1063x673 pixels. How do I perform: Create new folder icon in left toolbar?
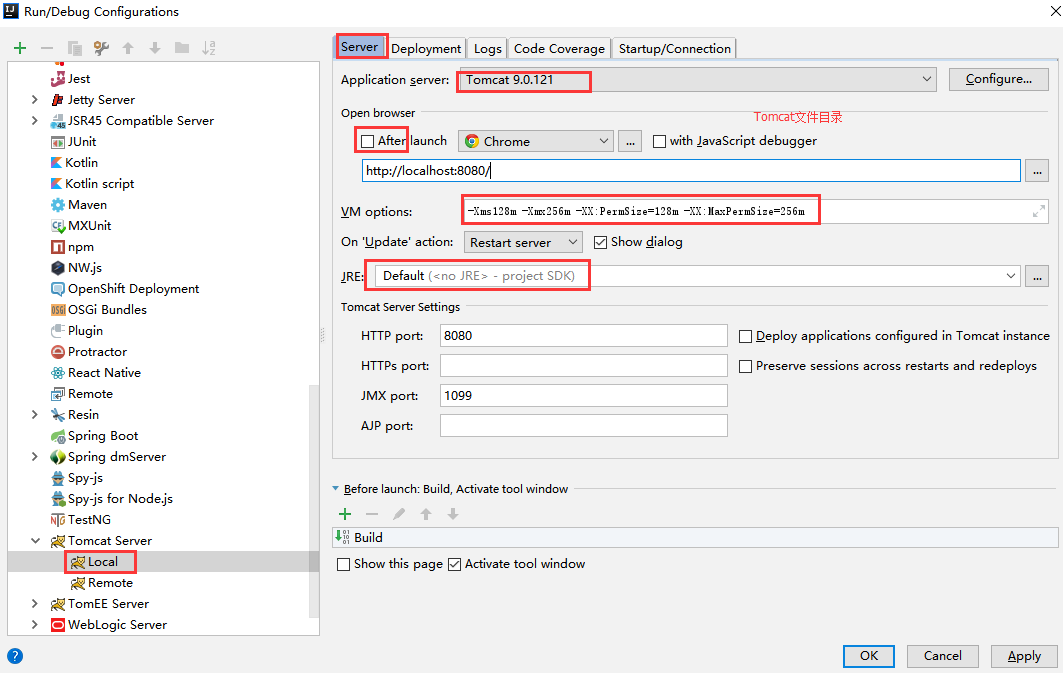click(x=182, y=47)
